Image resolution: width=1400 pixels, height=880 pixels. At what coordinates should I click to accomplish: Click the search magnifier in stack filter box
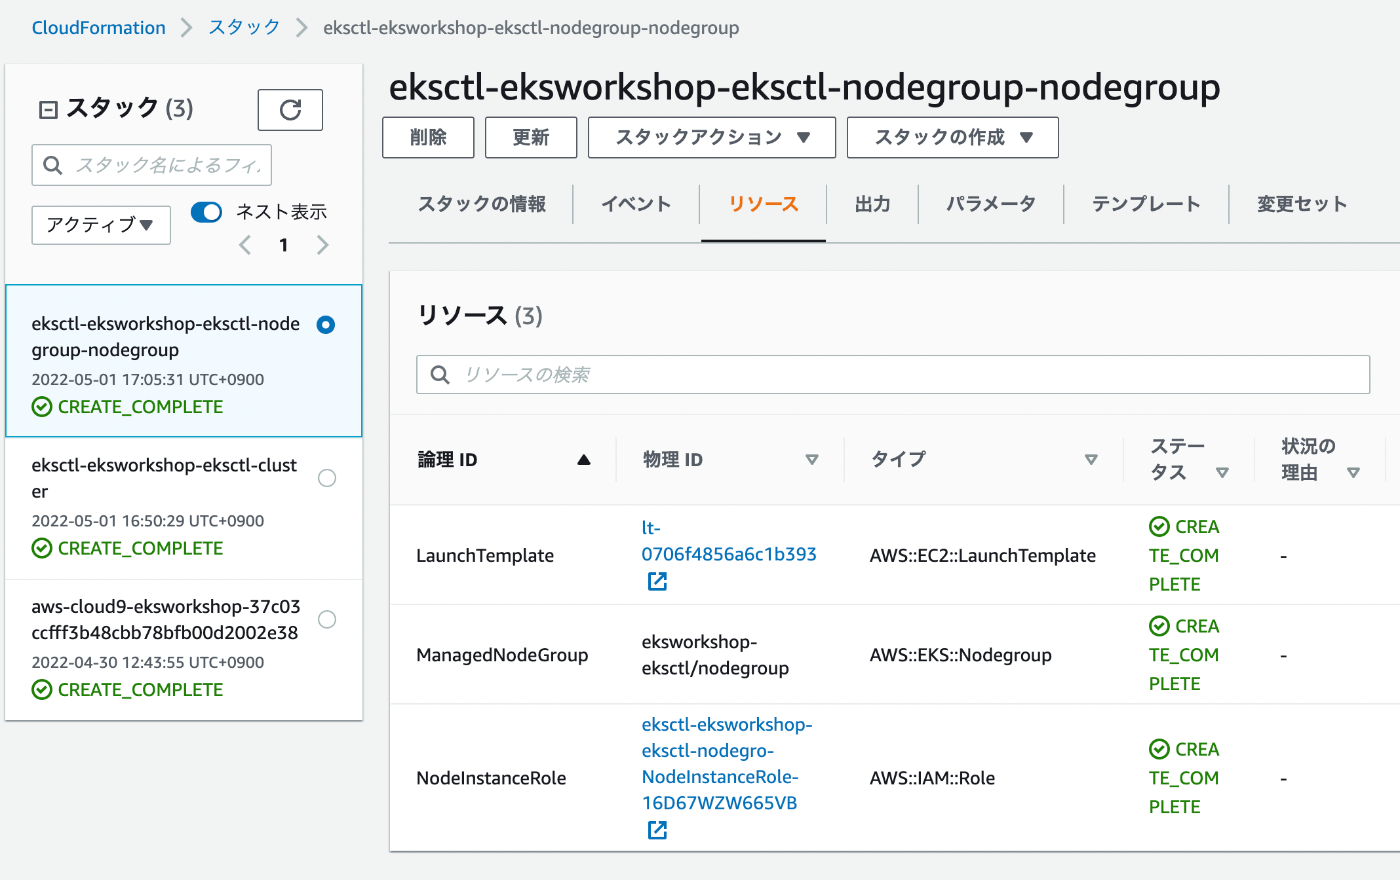[53, 165]
